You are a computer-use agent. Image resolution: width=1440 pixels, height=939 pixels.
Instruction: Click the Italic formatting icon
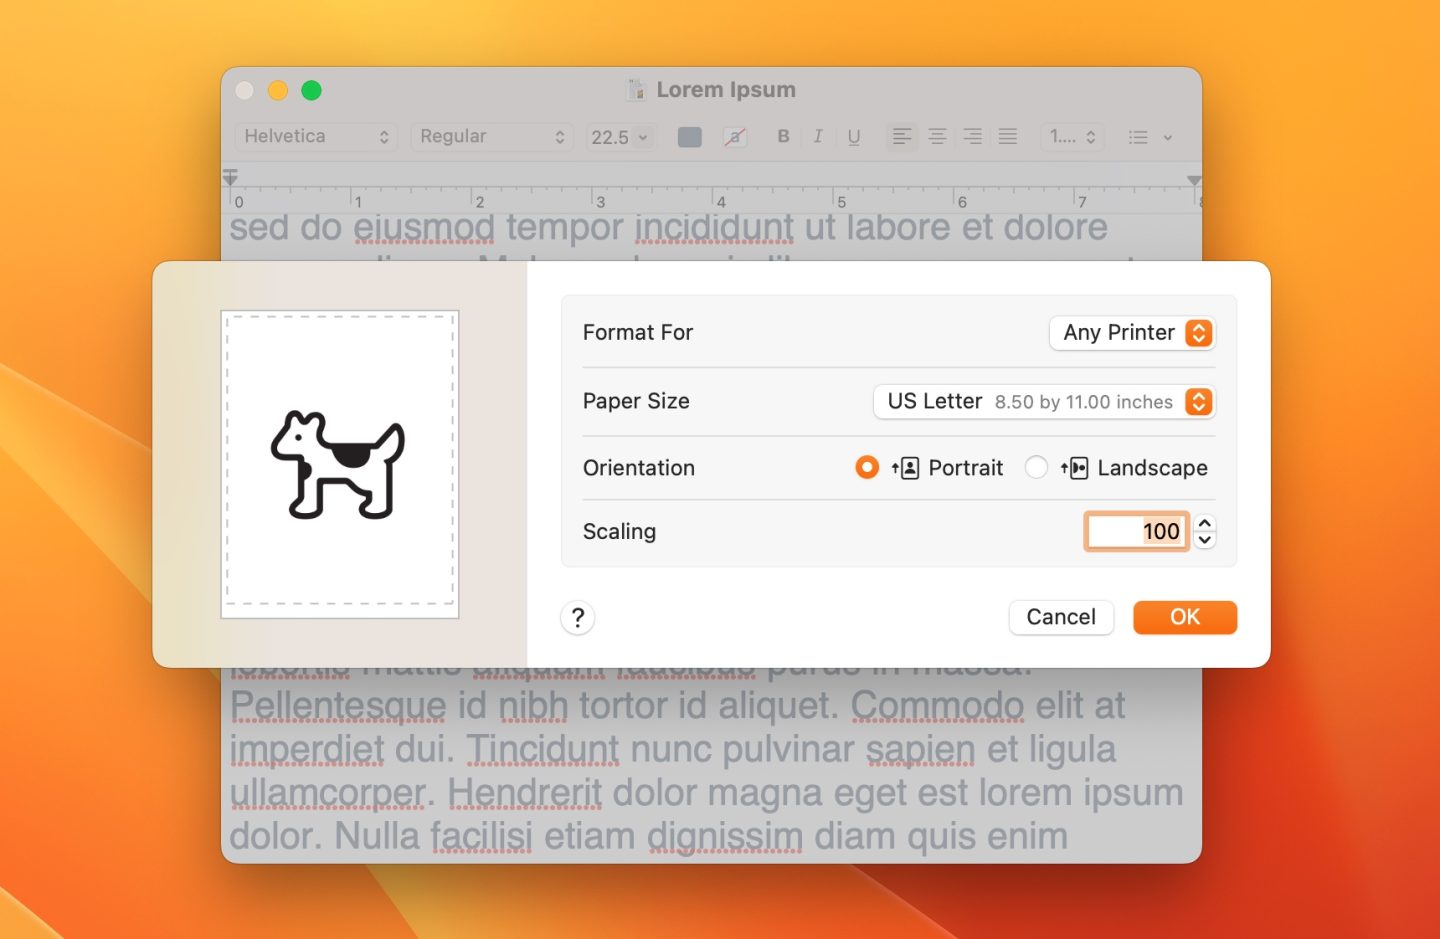[818, 137]
